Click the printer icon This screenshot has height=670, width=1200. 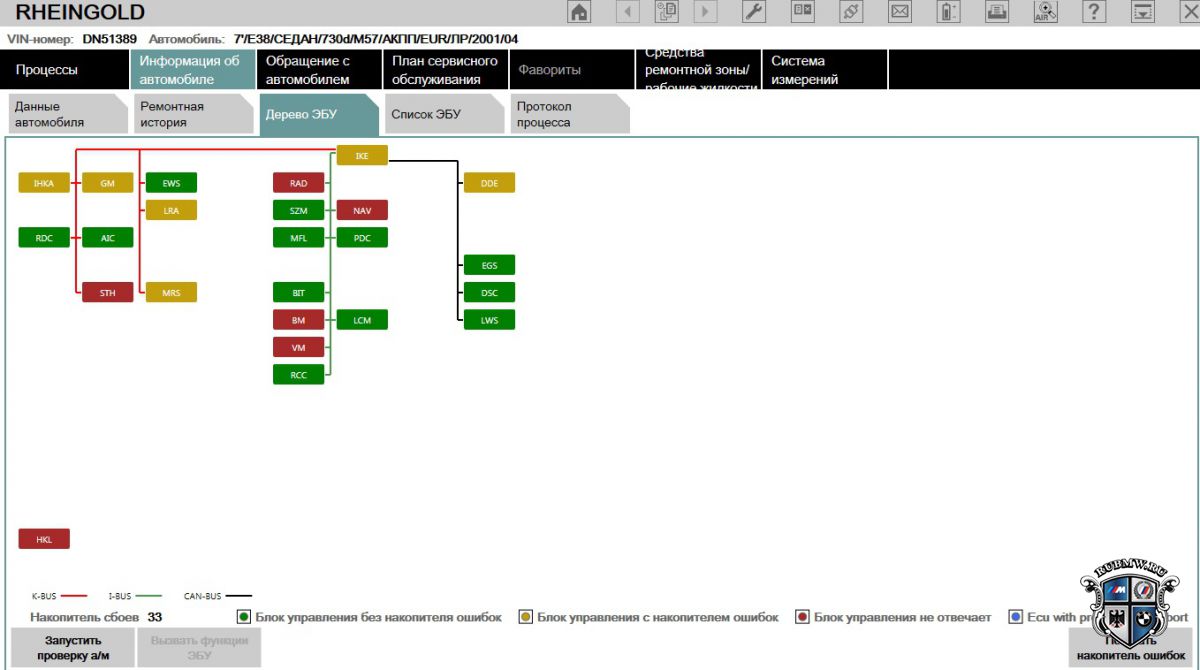[997, 12]
